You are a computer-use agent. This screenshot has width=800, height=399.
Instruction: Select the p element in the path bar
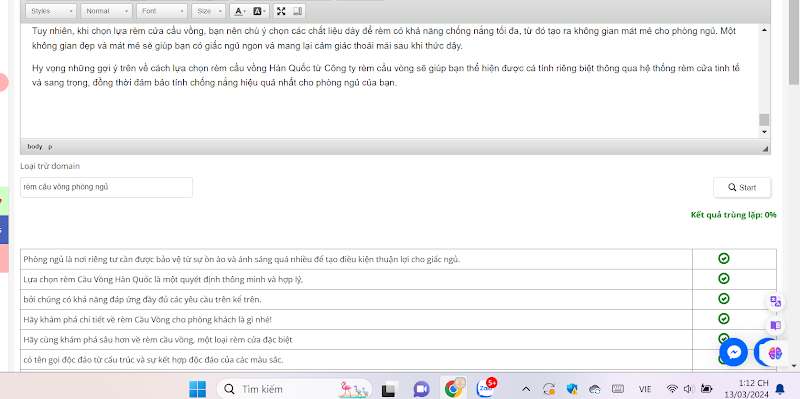click(x=50, y=147)
